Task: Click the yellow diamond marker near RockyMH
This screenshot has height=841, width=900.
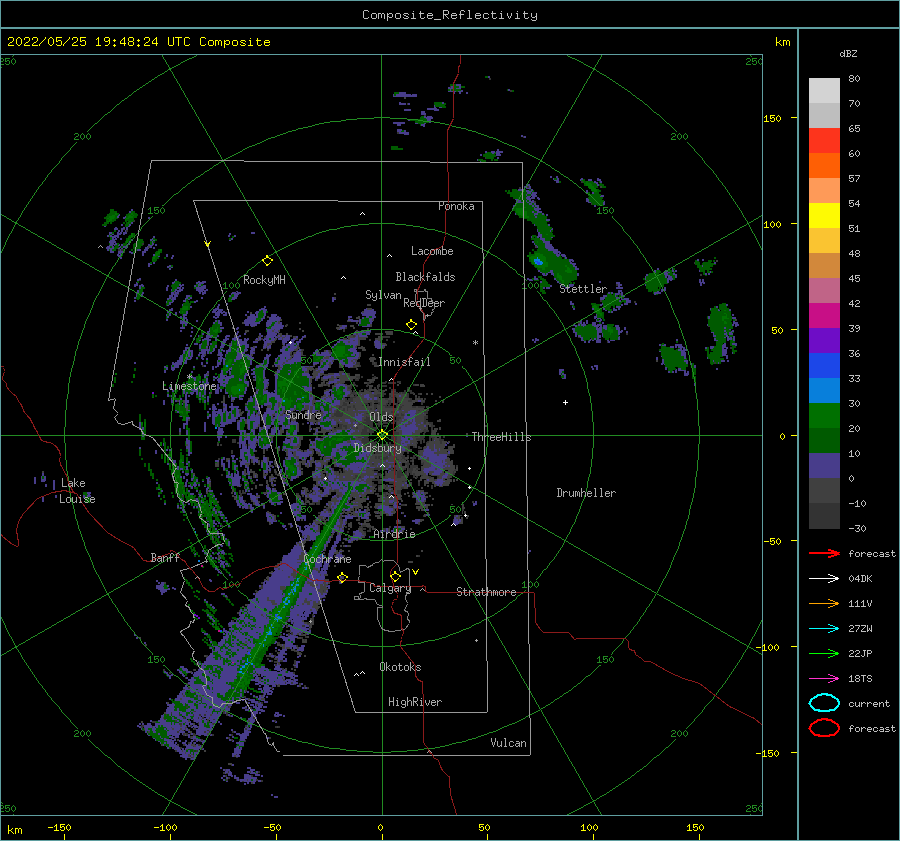Action: [267, 261]
